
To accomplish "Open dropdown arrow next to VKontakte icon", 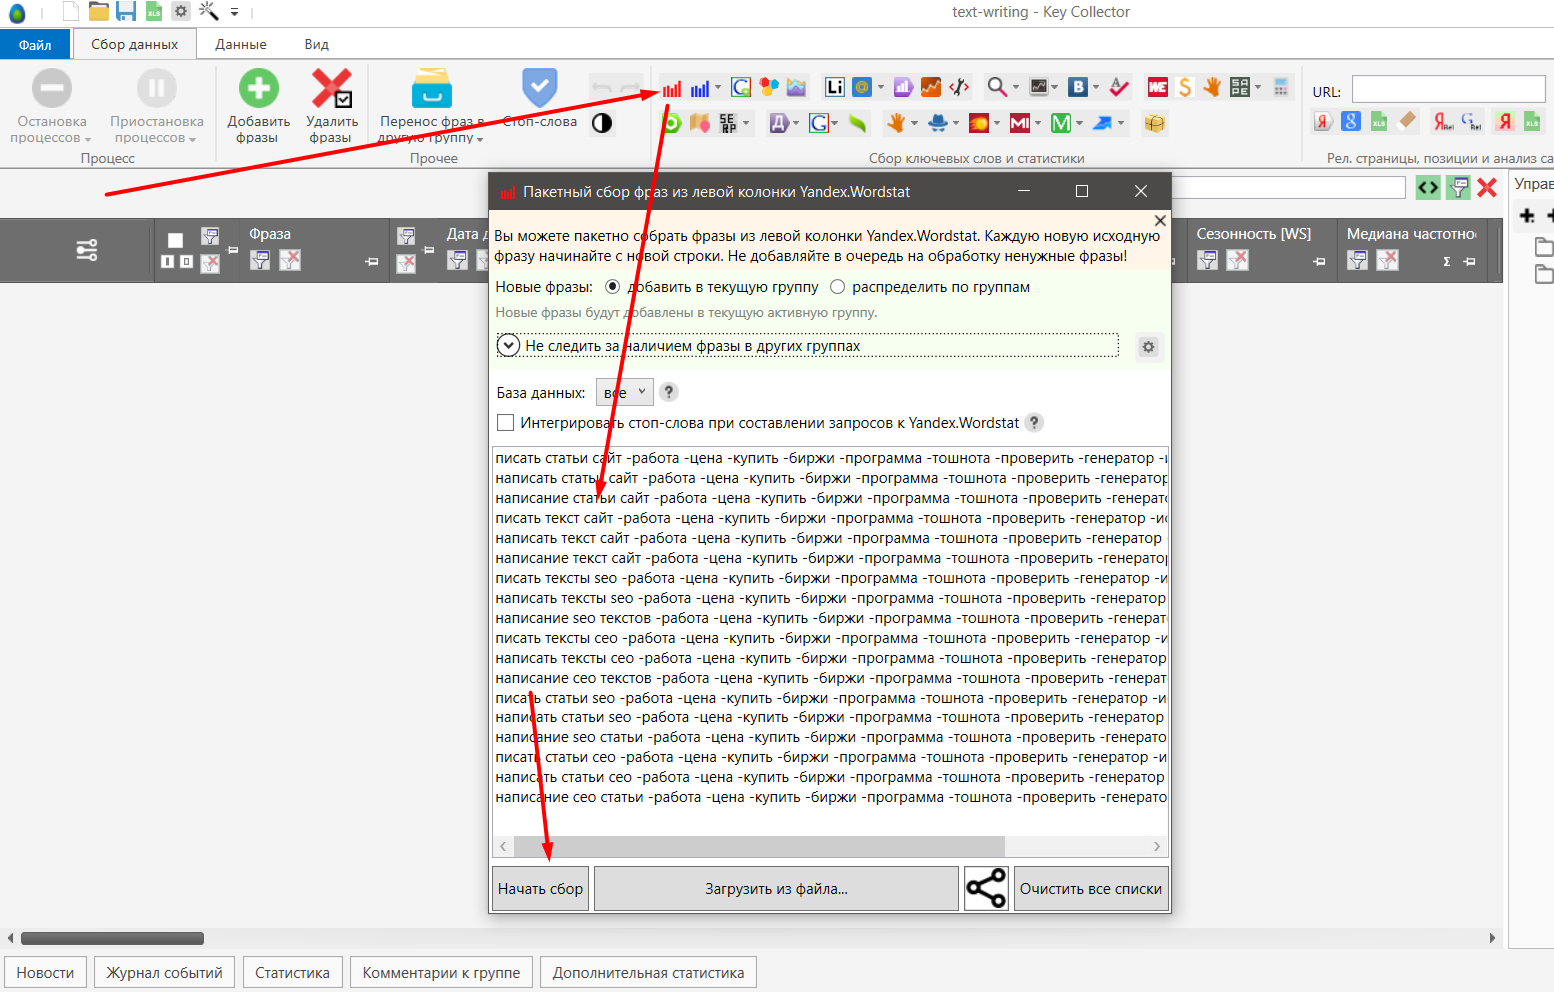I will tap(1096, 87).
